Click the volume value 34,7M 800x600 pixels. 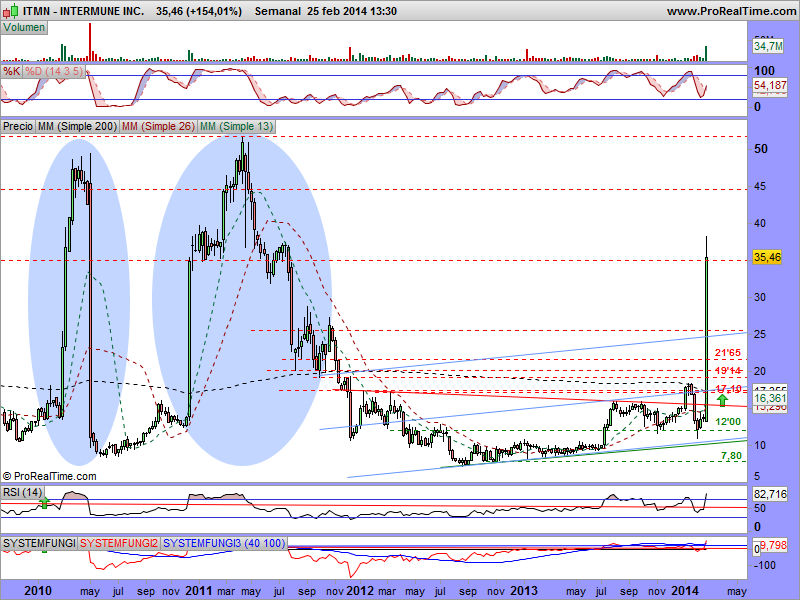click(768, 46)
